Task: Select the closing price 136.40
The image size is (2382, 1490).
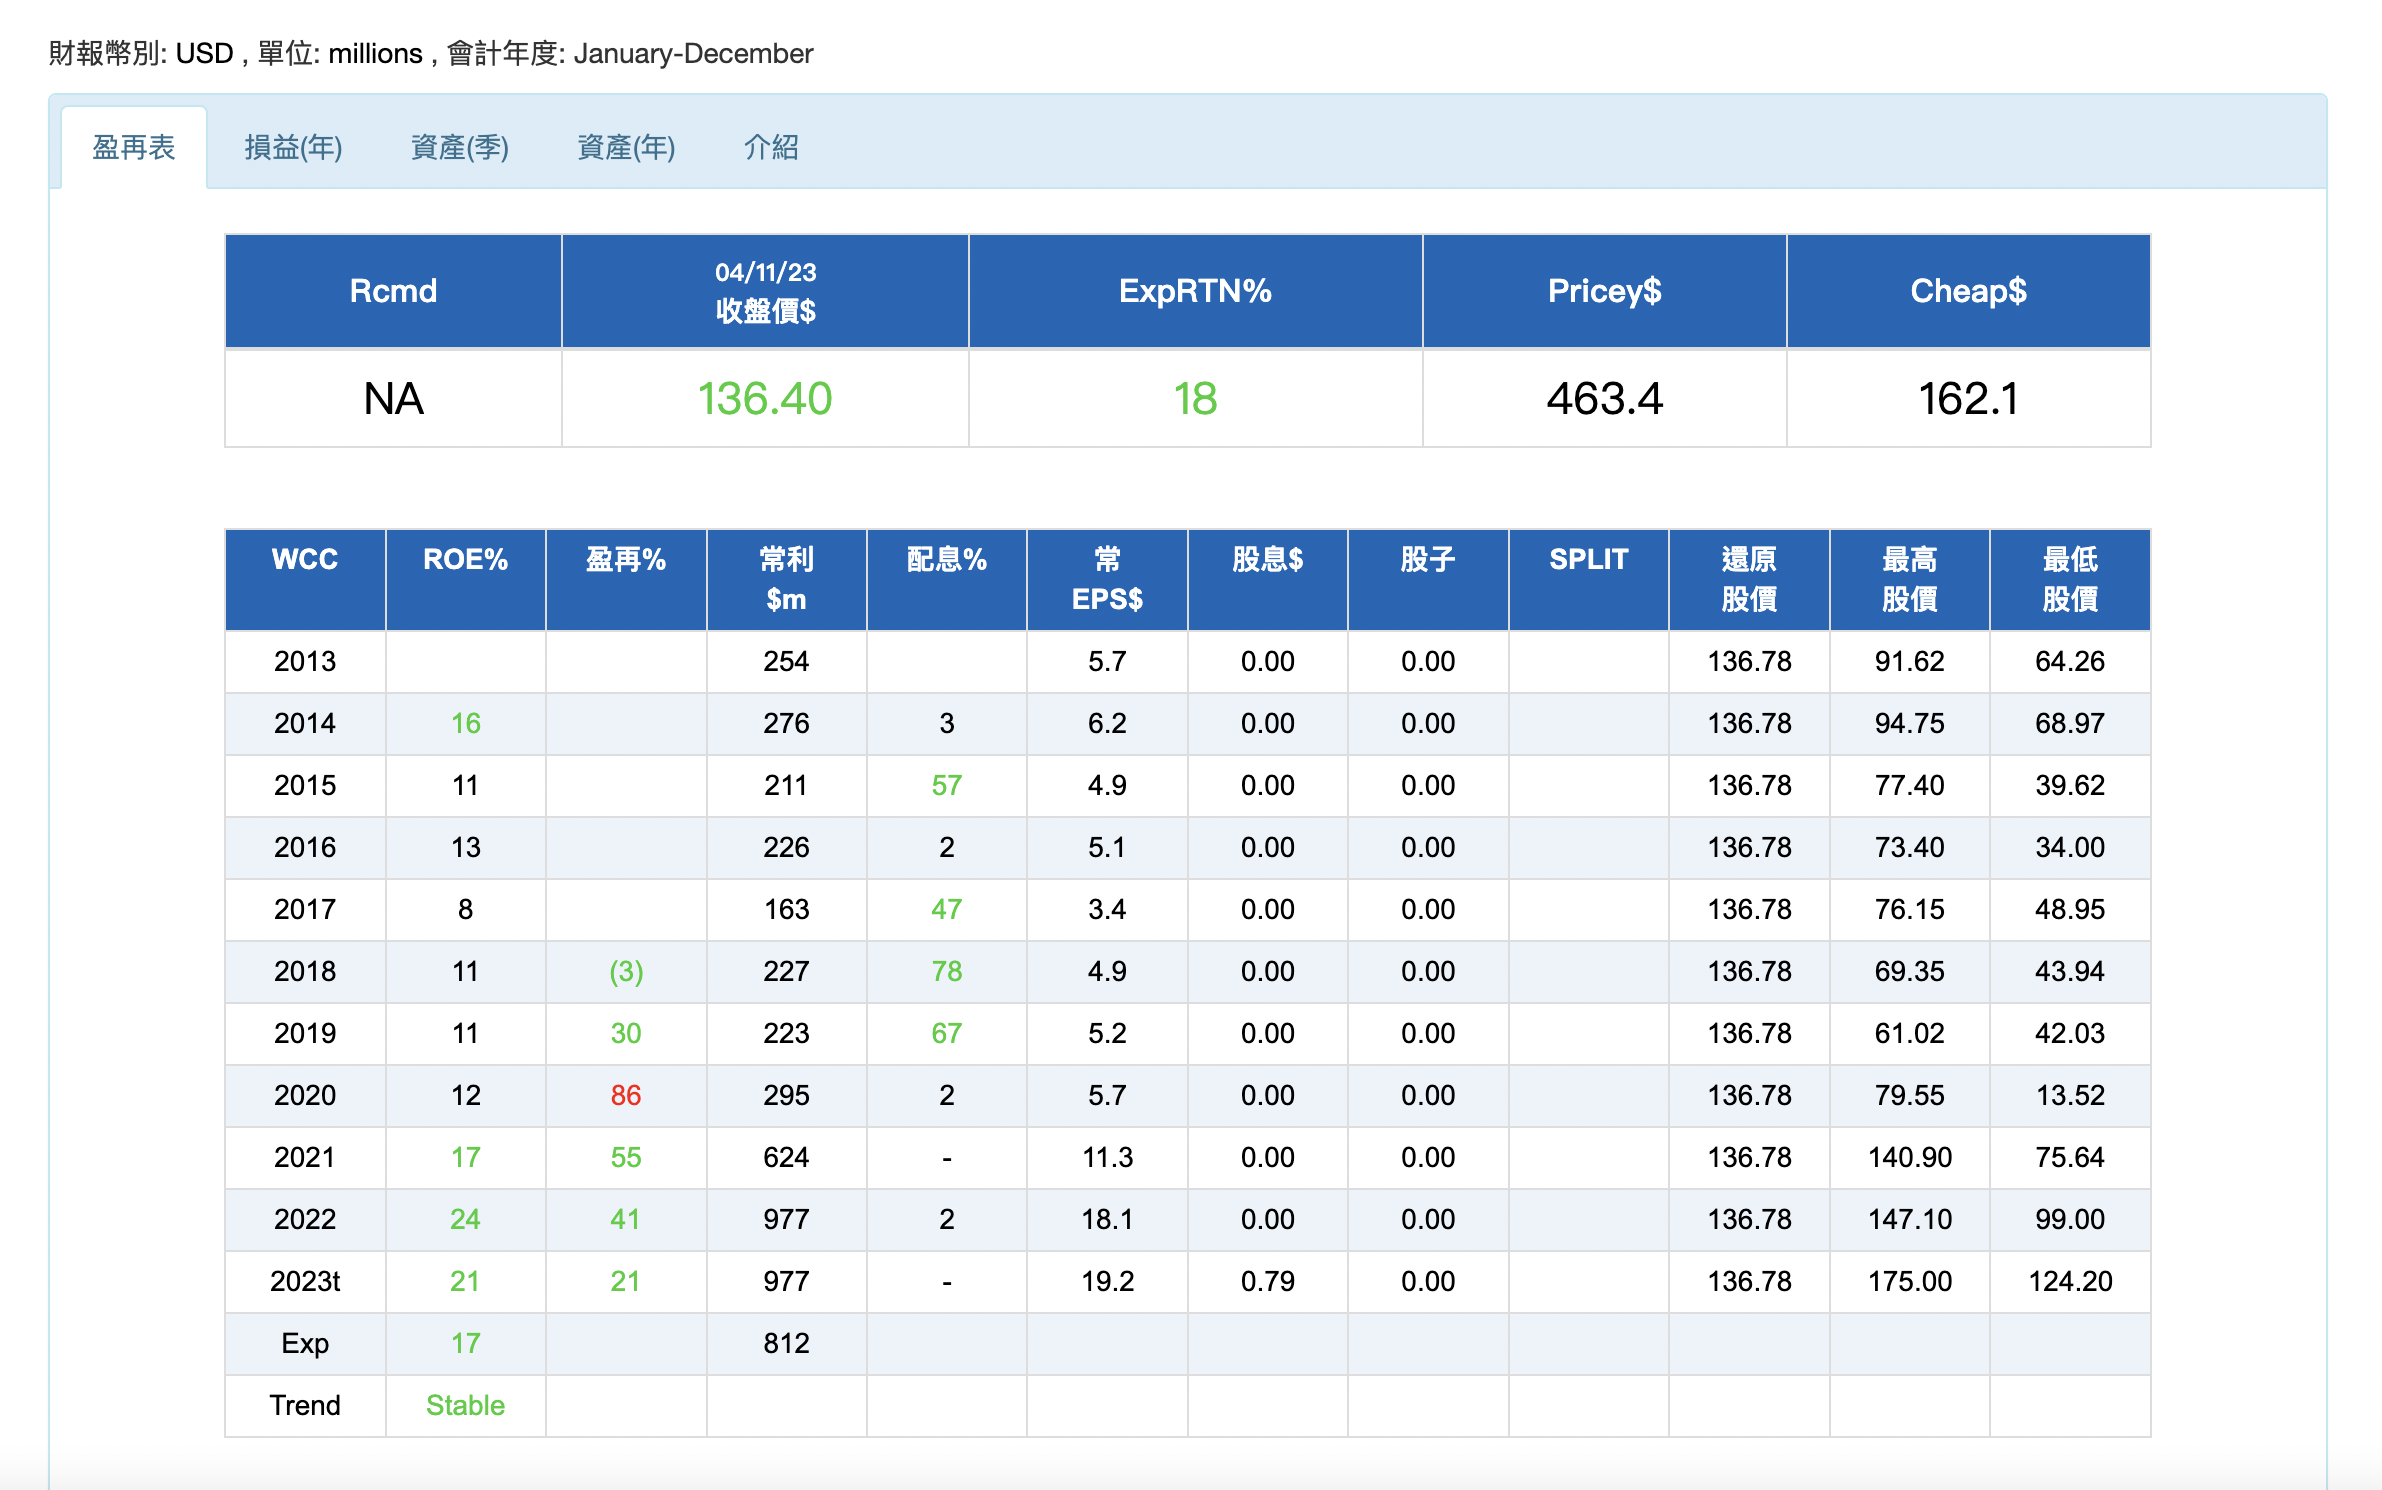Action: (x=765, y=399)
